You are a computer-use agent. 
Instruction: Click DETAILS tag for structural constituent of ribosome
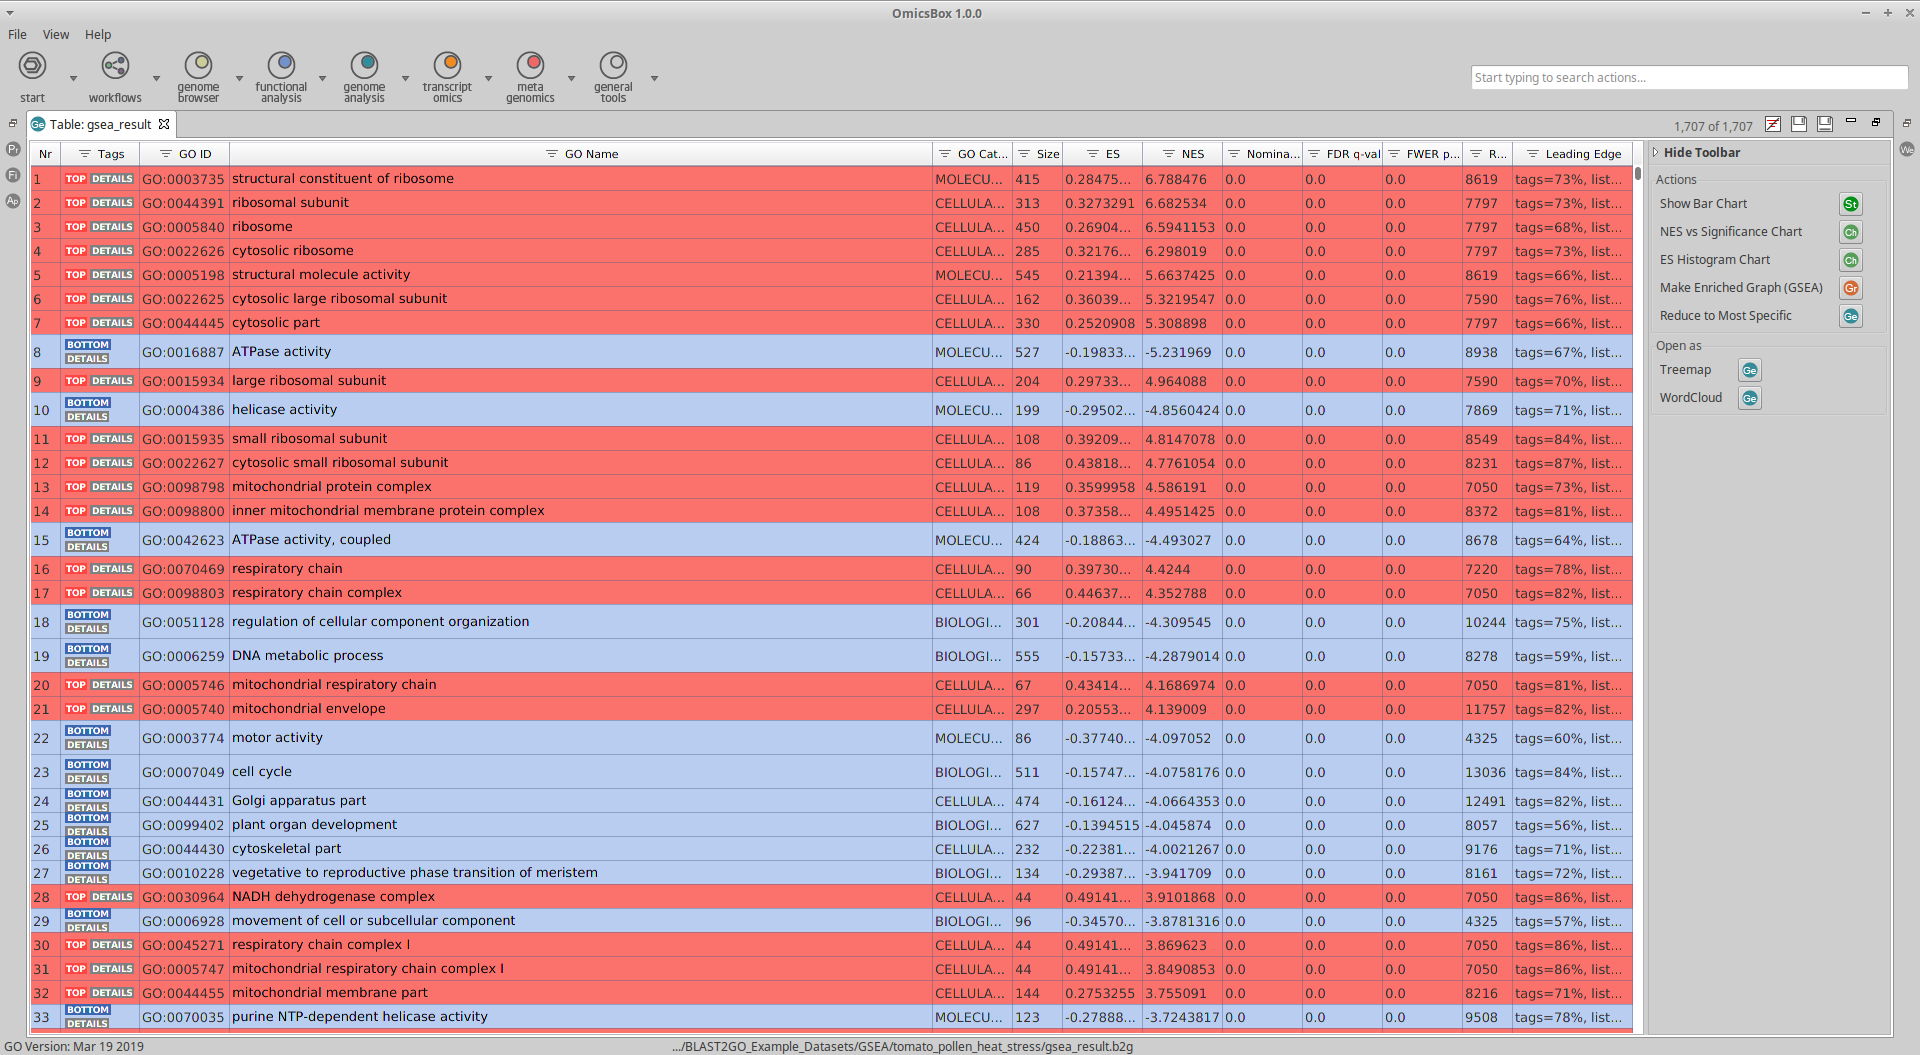[x=112, y=179]
